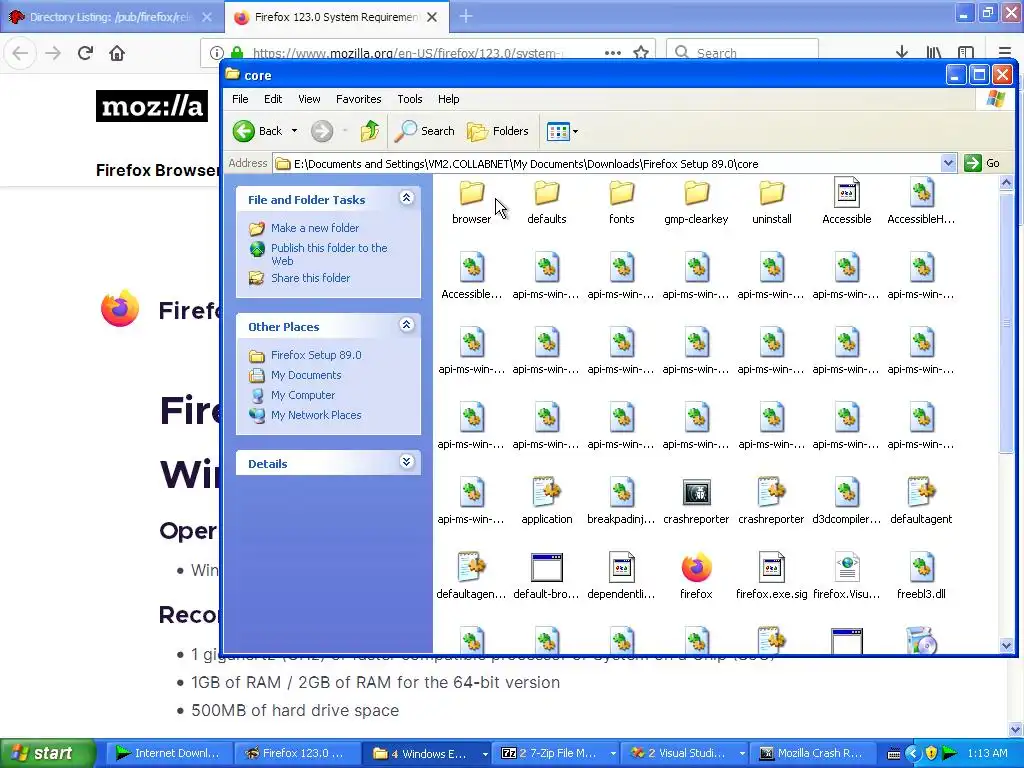The image size is (1024, 768).
Task: Select the crashreporter executable icon
Action: tap(696, 492)
